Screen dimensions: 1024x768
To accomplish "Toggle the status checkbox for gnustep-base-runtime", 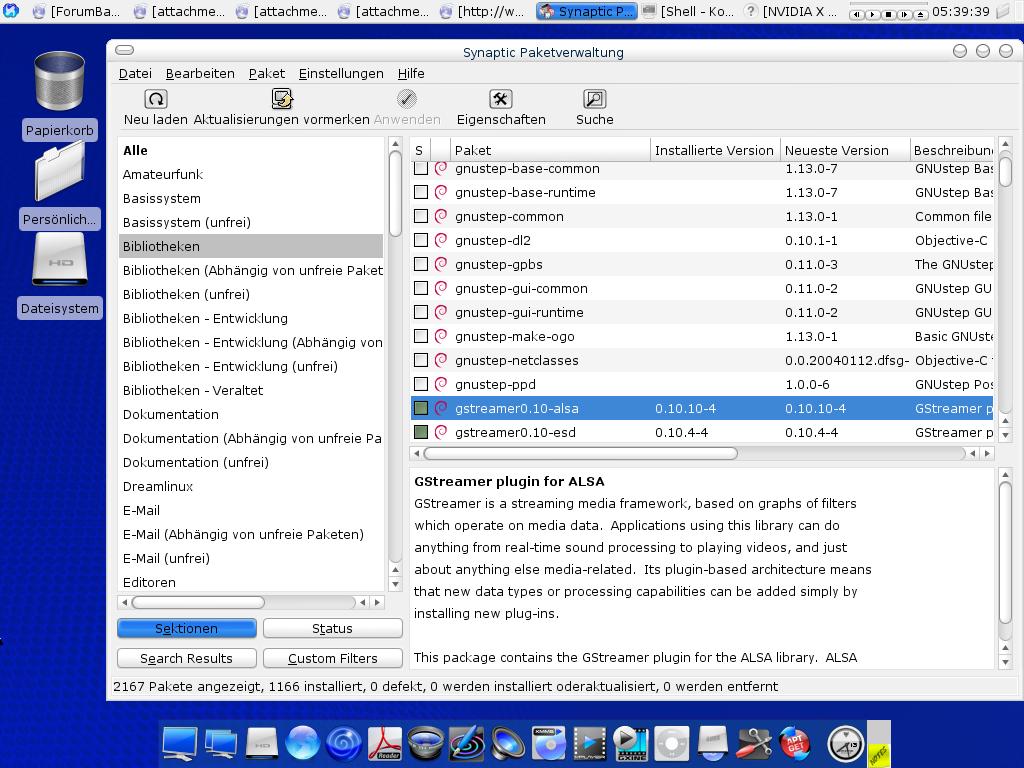I will pos(421,192).
